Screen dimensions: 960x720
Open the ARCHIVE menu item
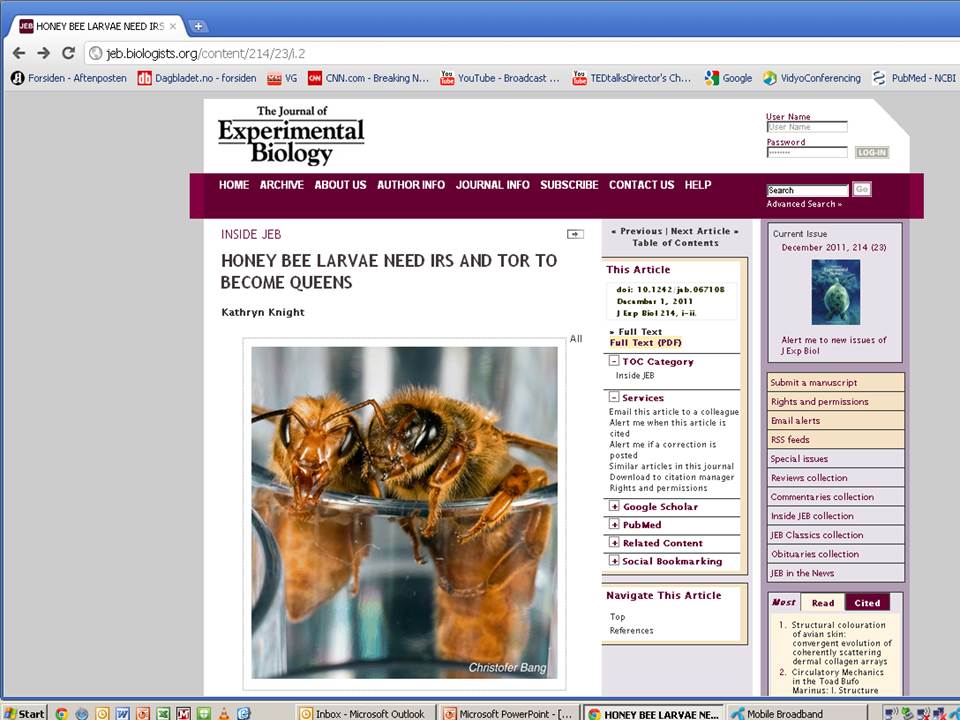(281, 185)
